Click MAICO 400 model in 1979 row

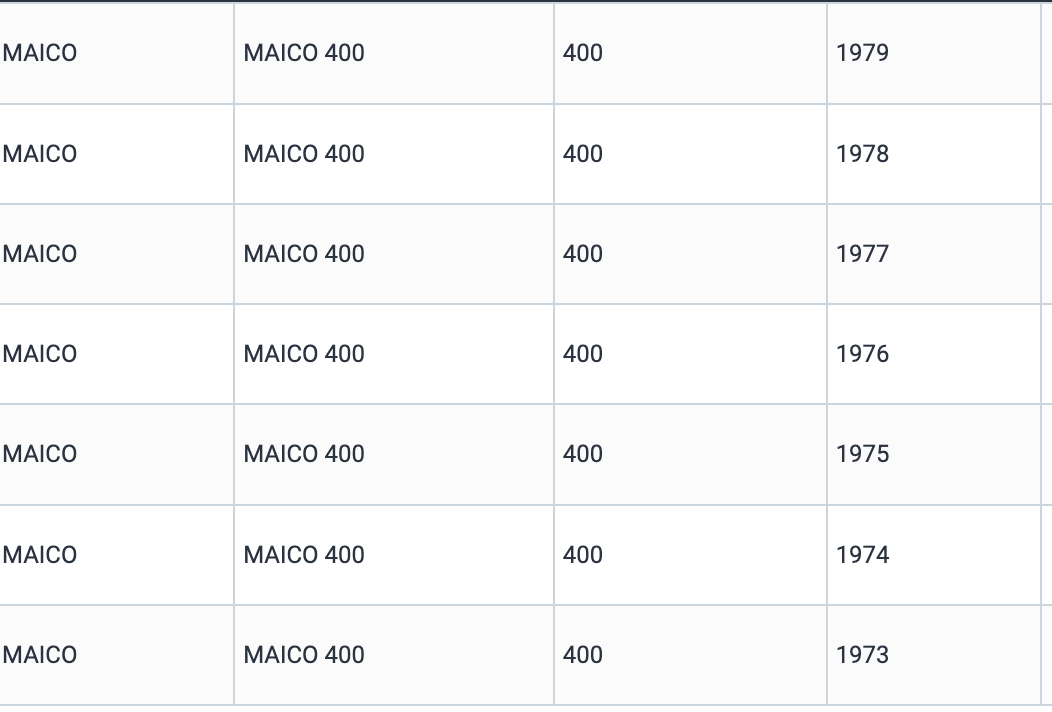point(304,53)
